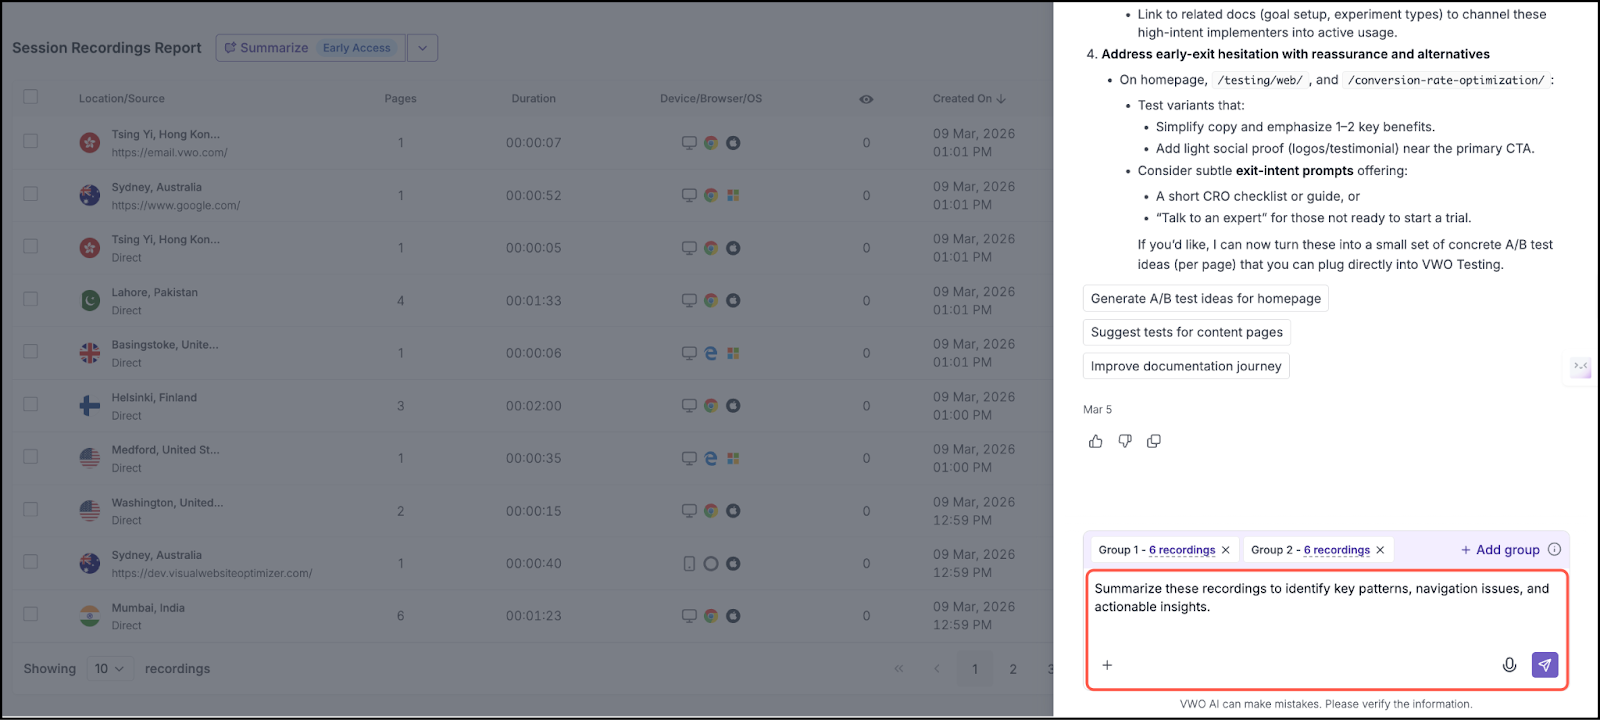Expand the dropdown next to Summarize button
Image resolution: width=1600 pixels, height=720 pixels.
[x=422, y=48]
